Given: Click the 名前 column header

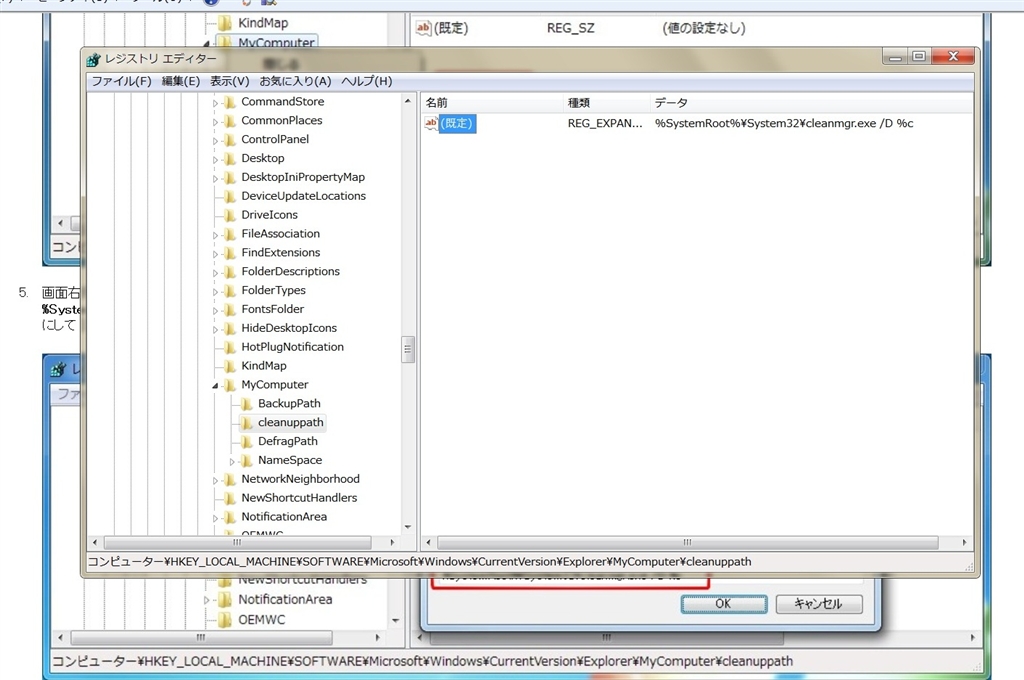Looking at the screenshot, I should tap(492, 103).
